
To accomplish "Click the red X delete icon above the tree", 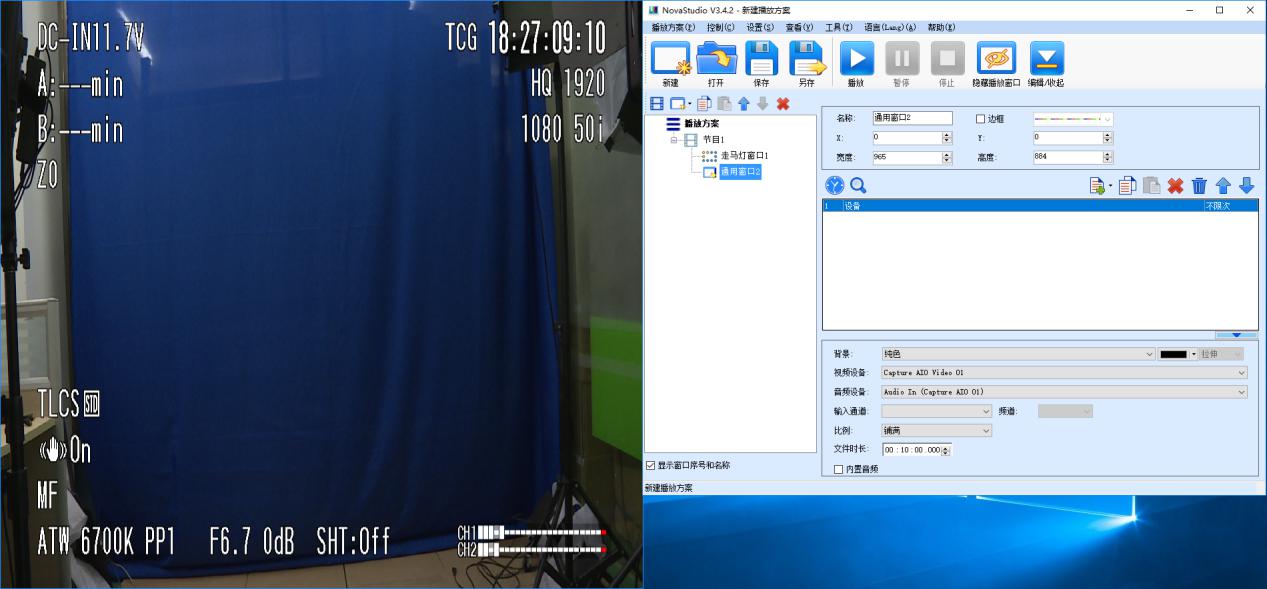I will [783, 104].
